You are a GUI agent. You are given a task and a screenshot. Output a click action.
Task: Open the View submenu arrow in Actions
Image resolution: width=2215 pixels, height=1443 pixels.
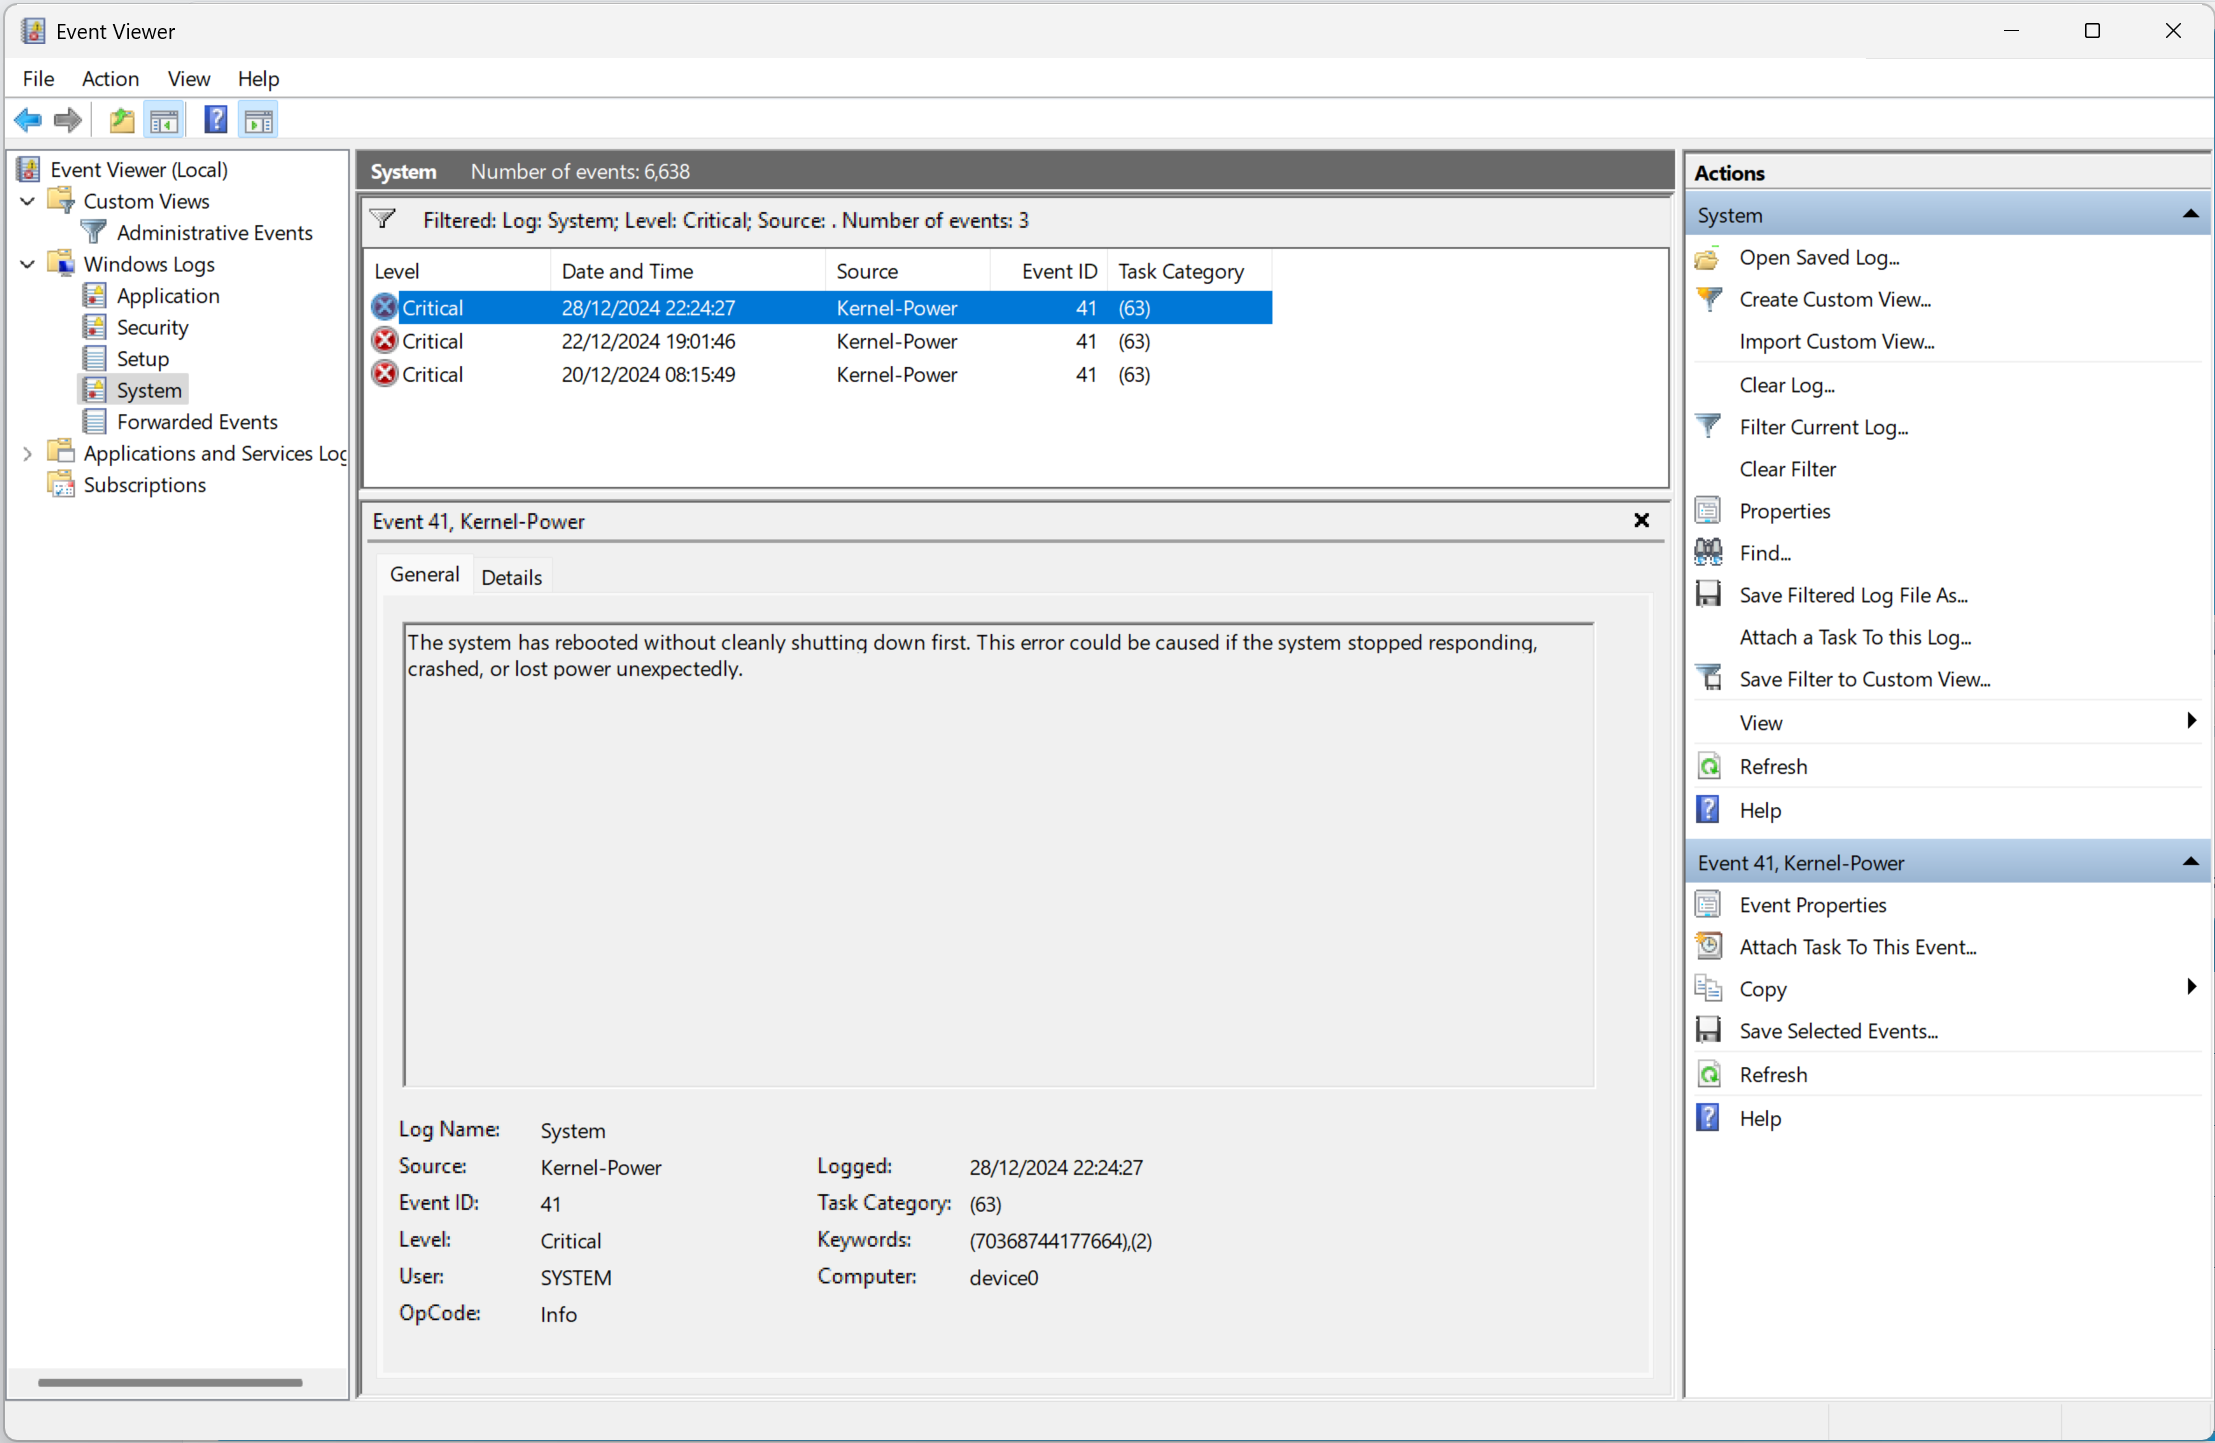click(x=2191, y=721)
